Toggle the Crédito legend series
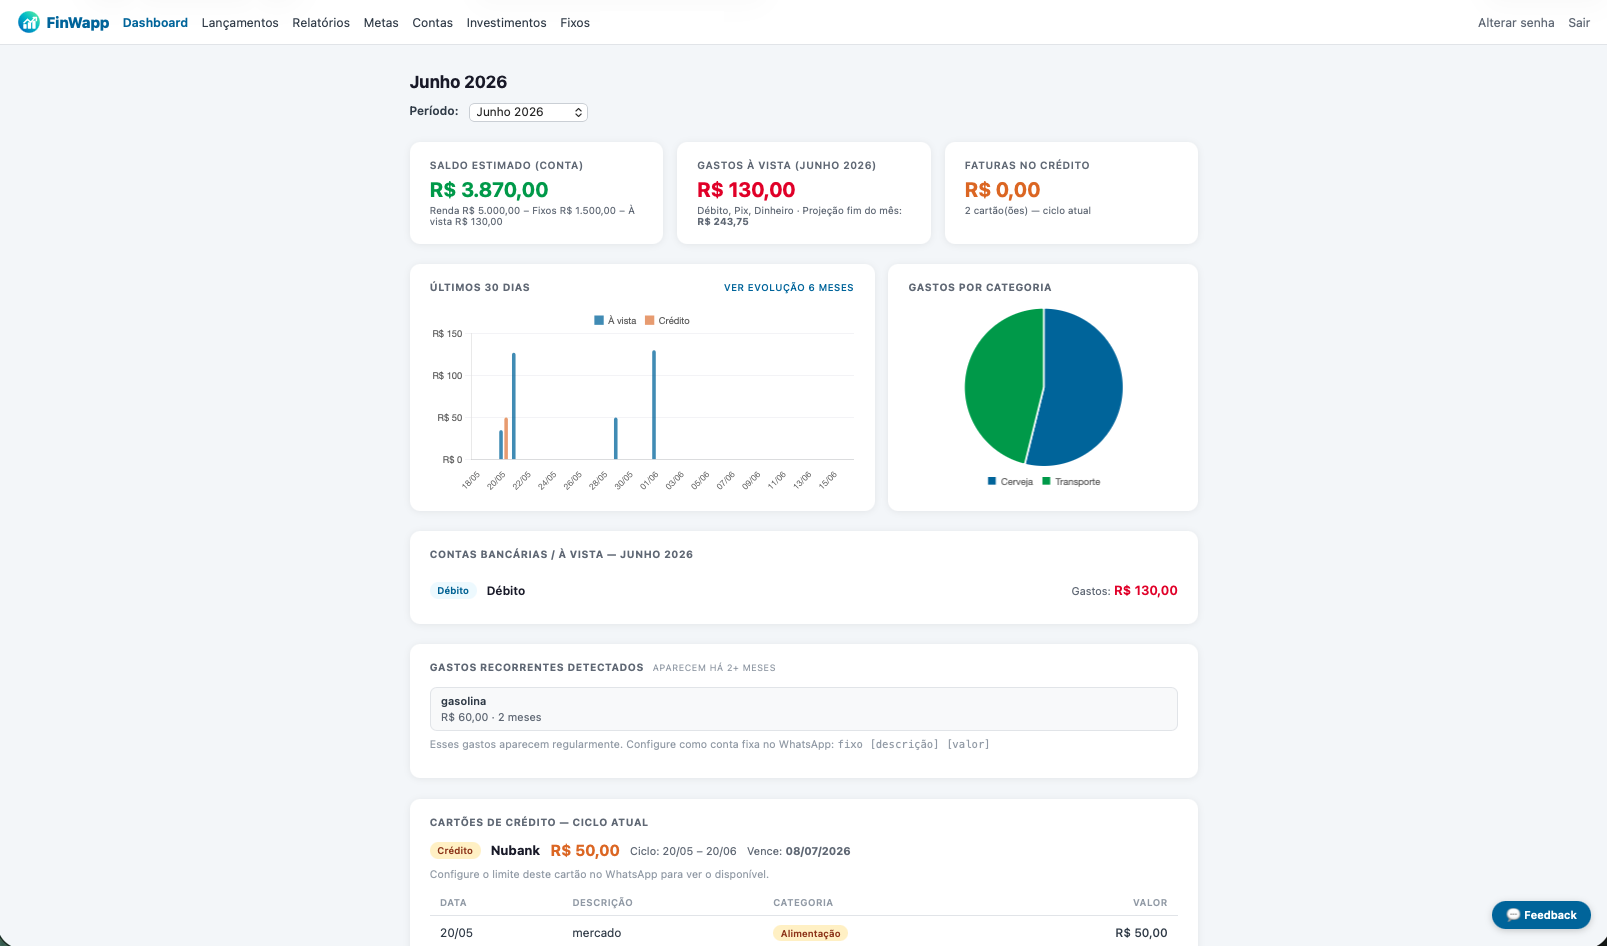 pos(667,321)
